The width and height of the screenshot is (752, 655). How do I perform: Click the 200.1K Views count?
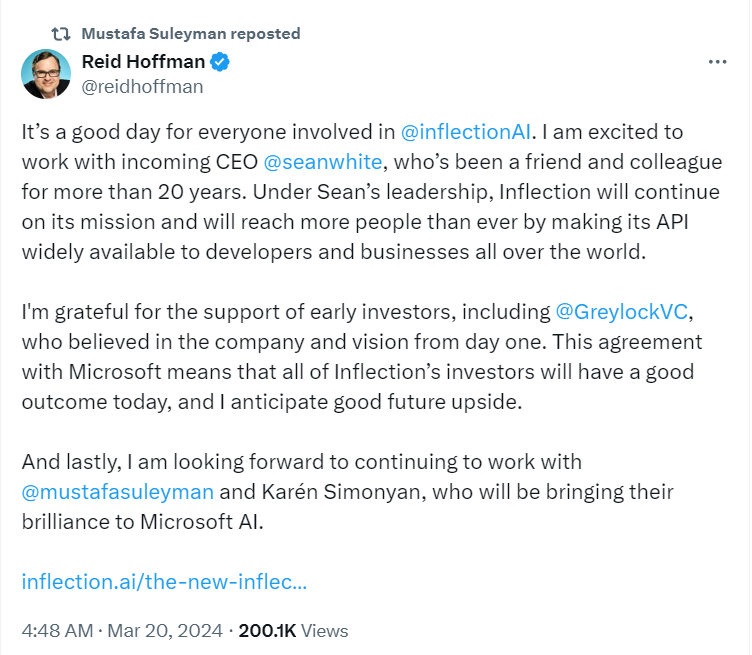pyautogui.click(x=293, y=631)
